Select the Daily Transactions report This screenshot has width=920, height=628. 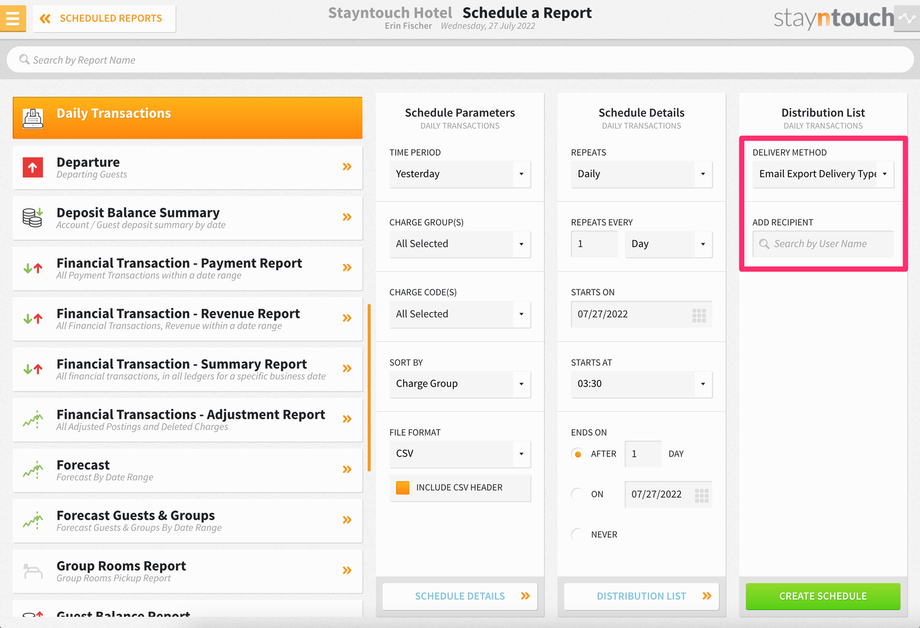tap(187, 118)
